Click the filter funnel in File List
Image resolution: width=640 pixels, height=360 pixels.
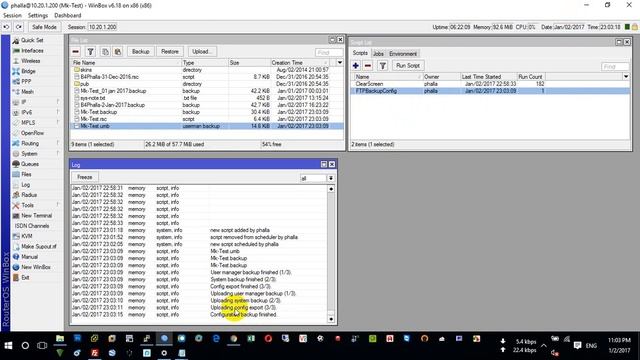tap(91, 51)
